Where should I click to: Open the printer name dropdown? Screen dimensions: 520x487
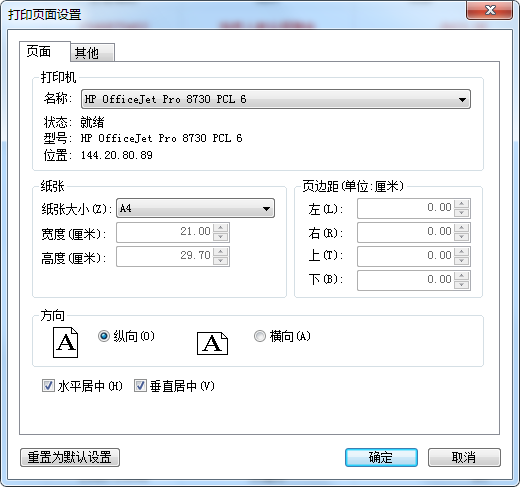click(x=276, y=99)
